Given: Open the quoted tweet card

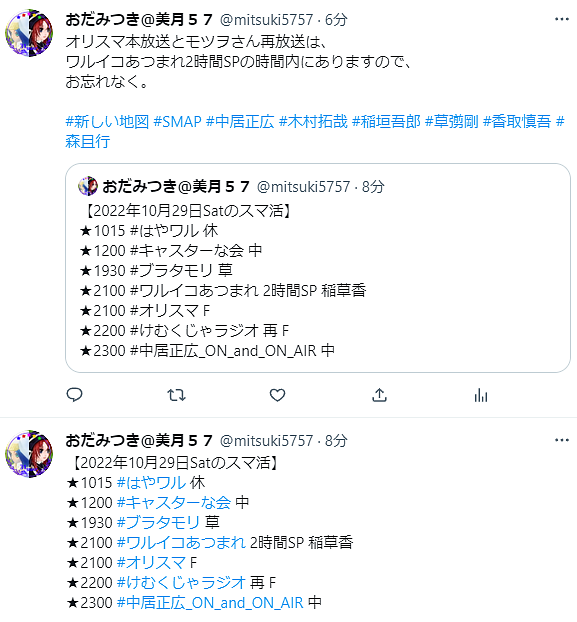Looking at the screenshot, I should (318, 268).
